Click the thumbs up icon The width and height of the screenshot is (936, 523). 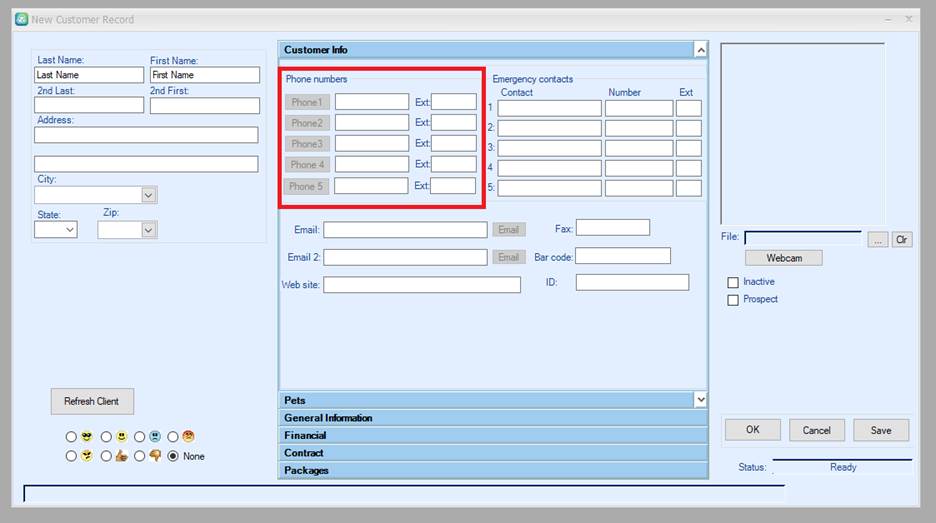121,456
